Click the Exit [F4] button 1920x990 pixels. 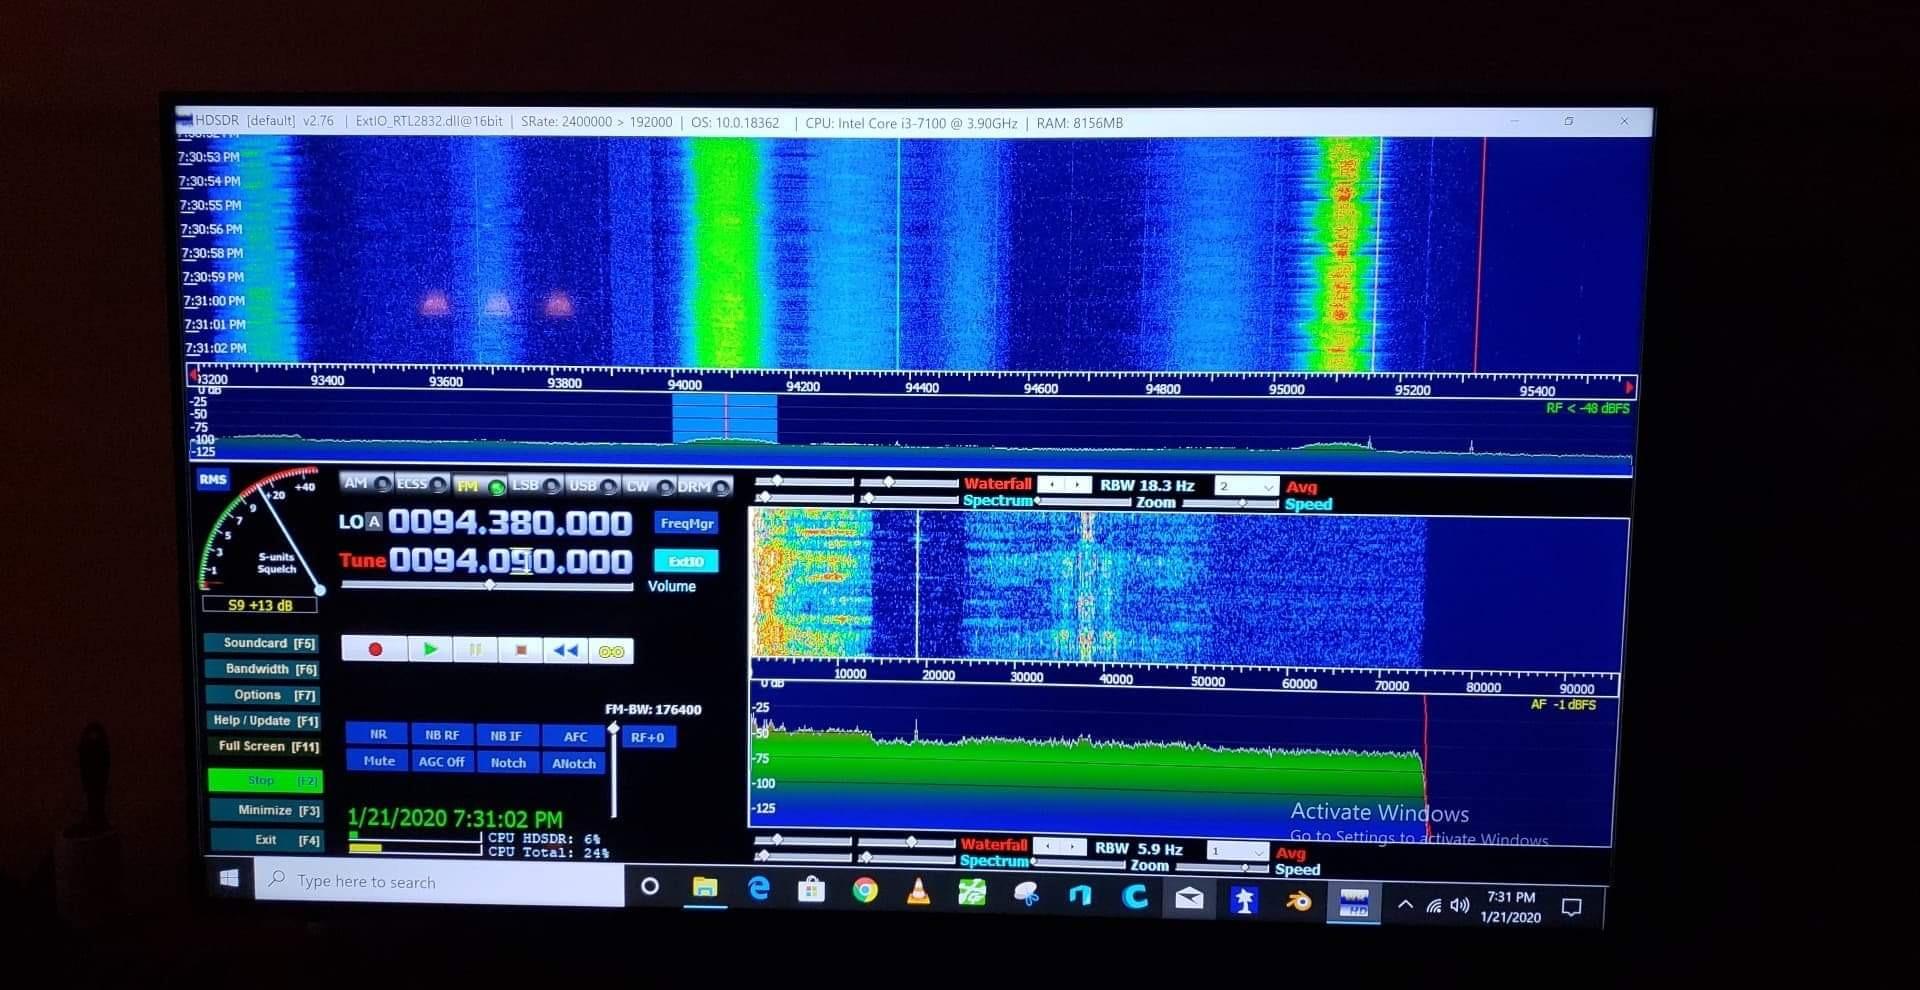point(268,840)
